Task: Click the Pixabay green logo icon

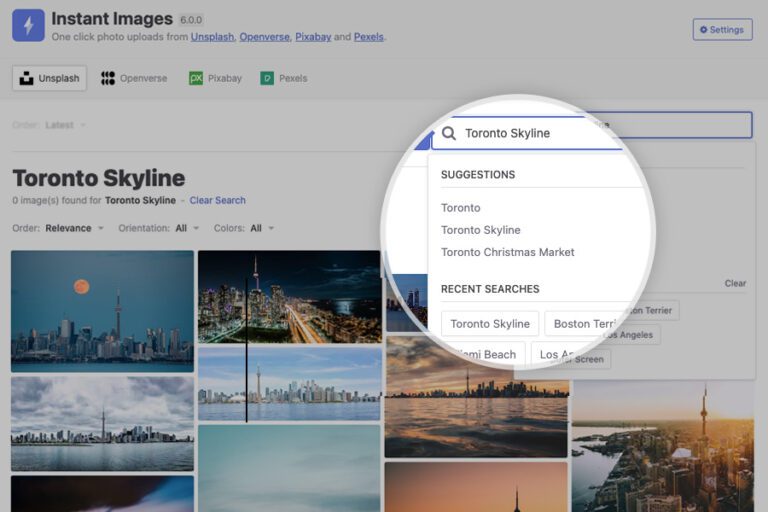Action: tap(196, 78)
